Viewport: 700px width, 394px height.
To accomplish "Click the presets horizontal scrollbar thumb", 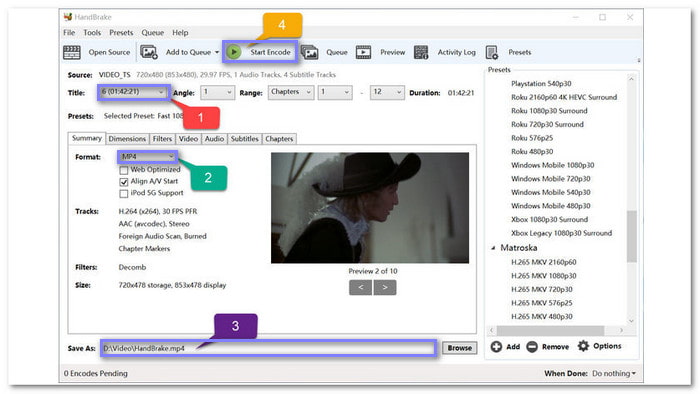I will [550, 331].
